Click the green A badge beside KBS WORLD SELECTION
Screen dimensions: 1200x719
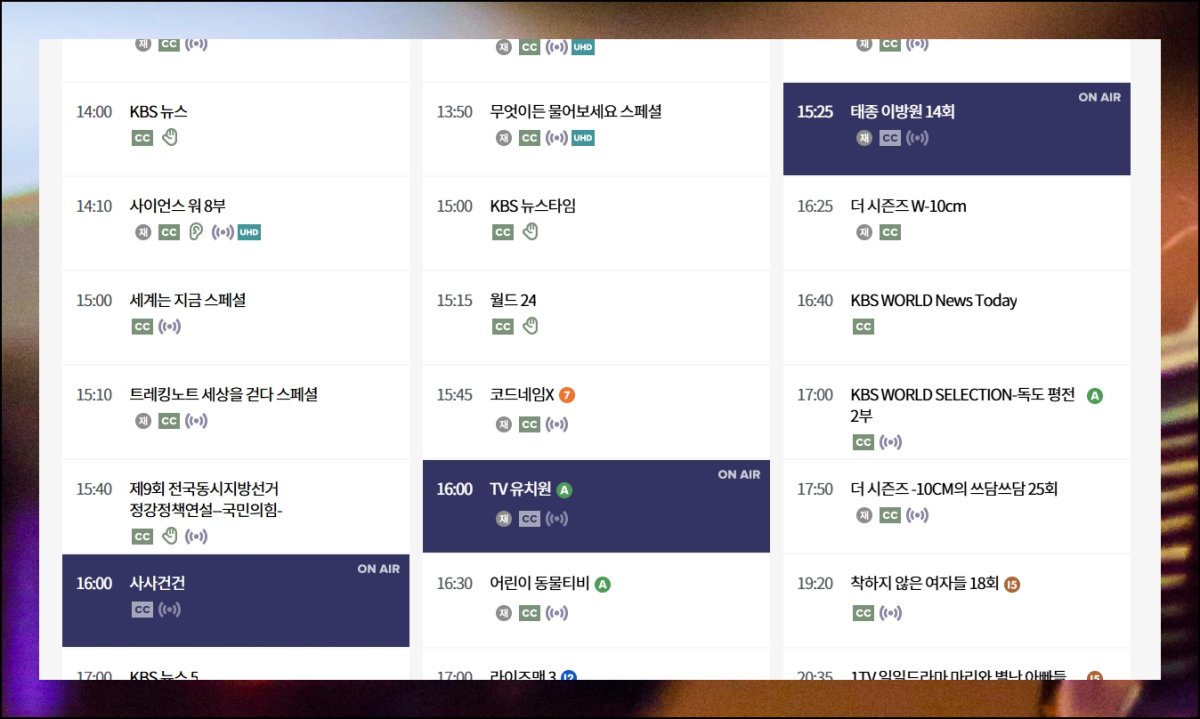point(1095,395)
